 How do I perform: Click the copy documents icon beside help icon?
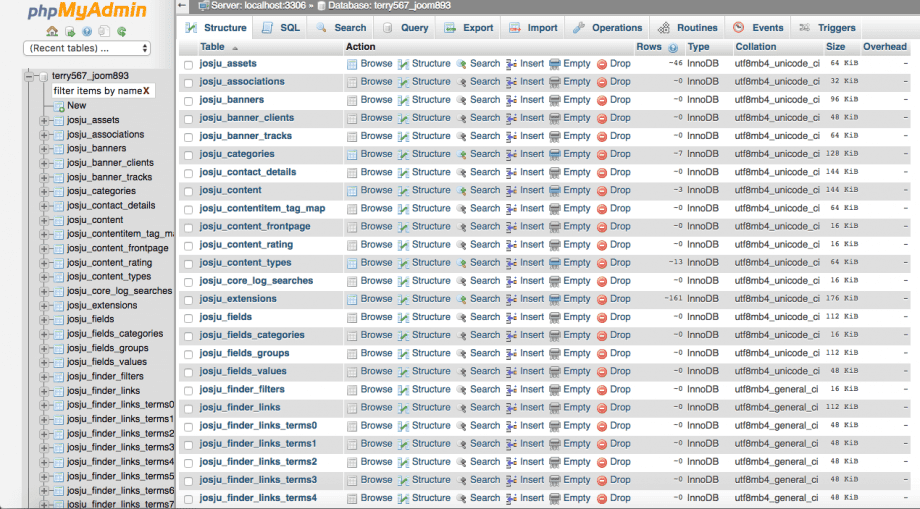(x=104, y=32)
